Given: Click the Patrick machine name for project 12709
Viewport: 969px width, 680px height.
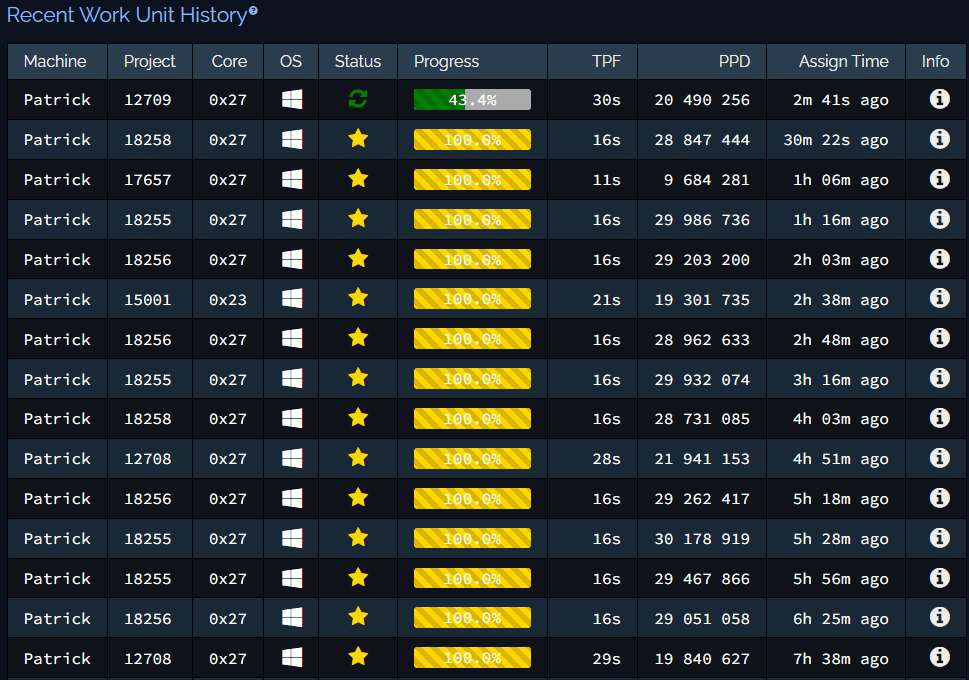Looking at the screenshot, I should pos(57,100).
